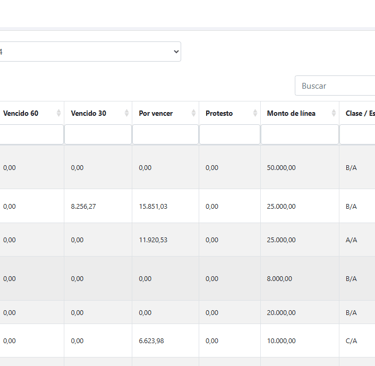Click 25.000,00 in the 15.851,03 row

tap(281, 207)
